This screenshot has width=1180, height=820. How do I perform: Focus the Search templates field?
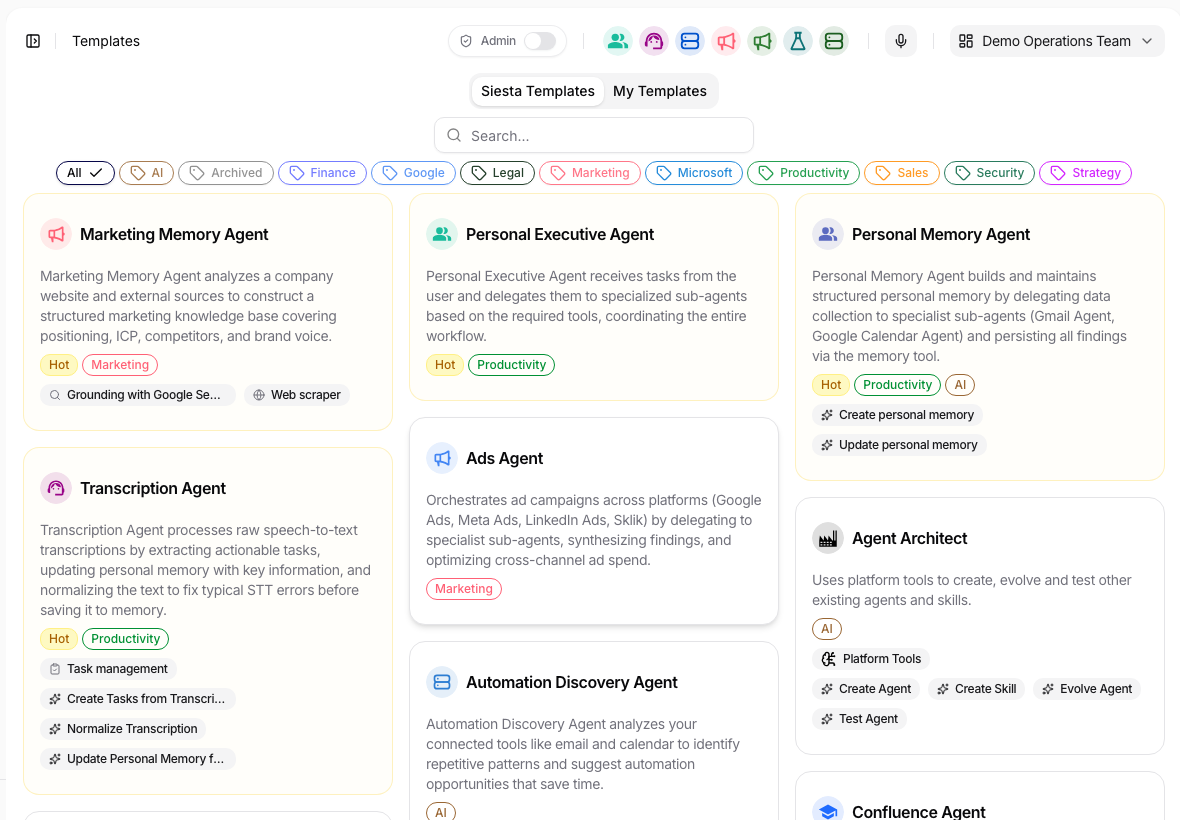(594, 135)
